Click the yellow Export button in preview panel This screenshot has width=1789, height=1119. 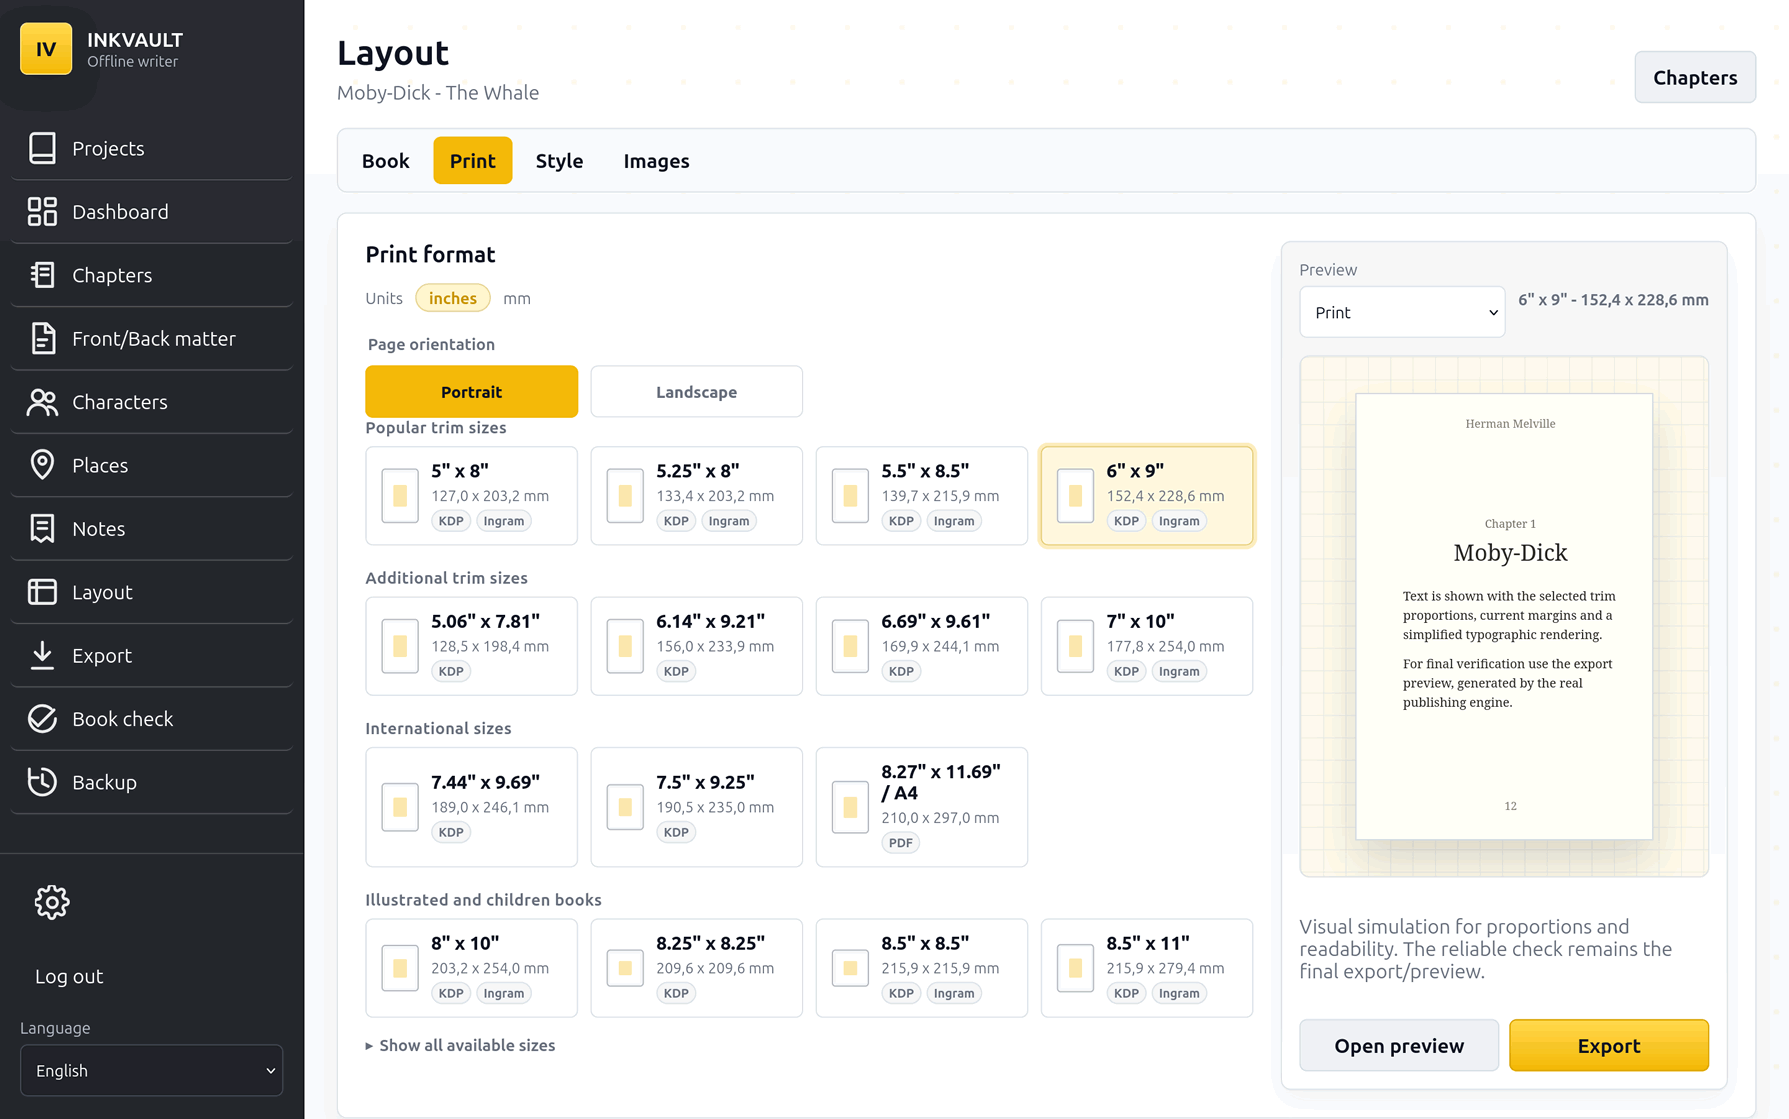(x=1608, y=1045)
